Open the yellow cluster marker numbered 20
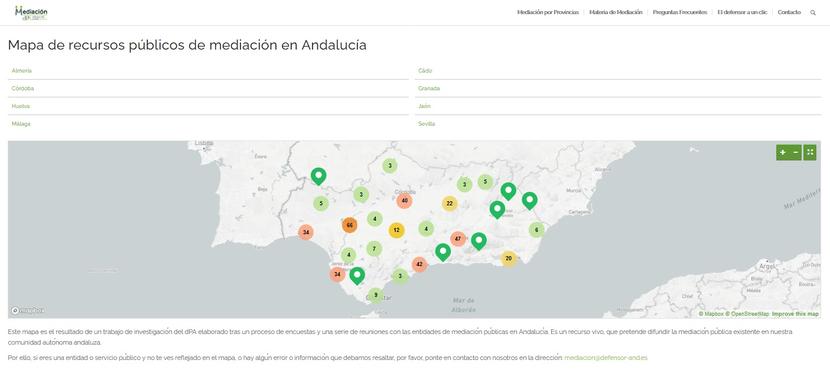This screenshot has height=383, width=830. coord(509,258)
